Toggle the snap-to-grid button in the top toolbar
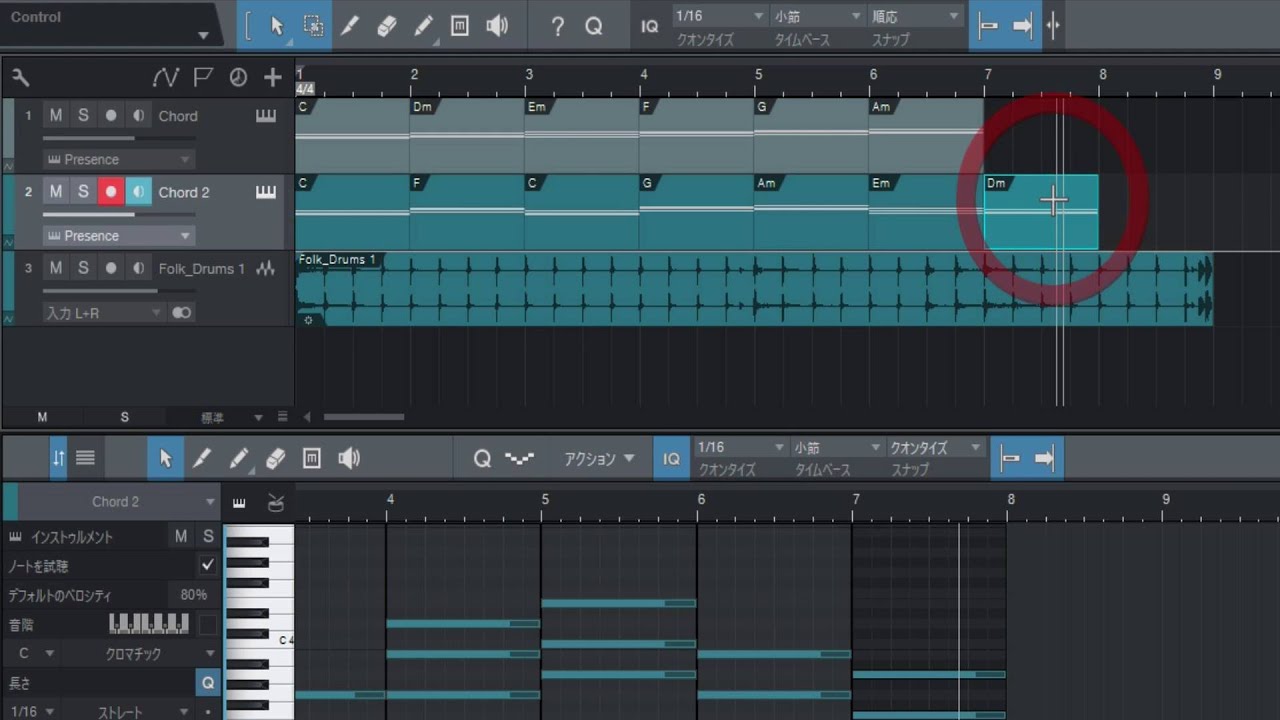Image resolution: width=1280 pixels, height=720 pixels. click(988, 26)
